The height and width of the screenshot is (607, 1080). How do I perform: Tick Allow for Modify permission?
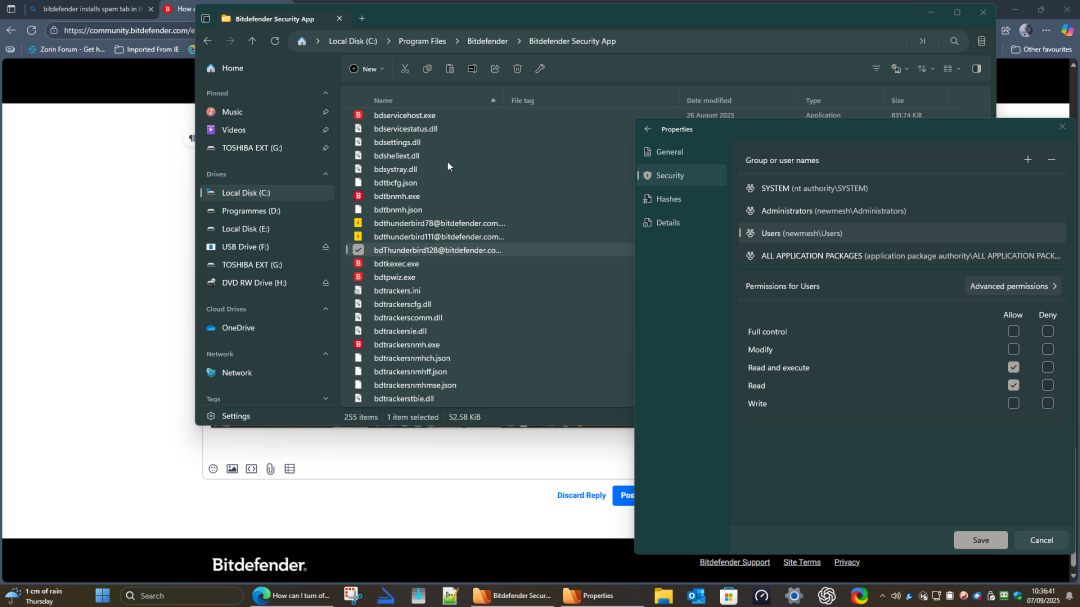pyautogui.click(x=1013, y=349)
